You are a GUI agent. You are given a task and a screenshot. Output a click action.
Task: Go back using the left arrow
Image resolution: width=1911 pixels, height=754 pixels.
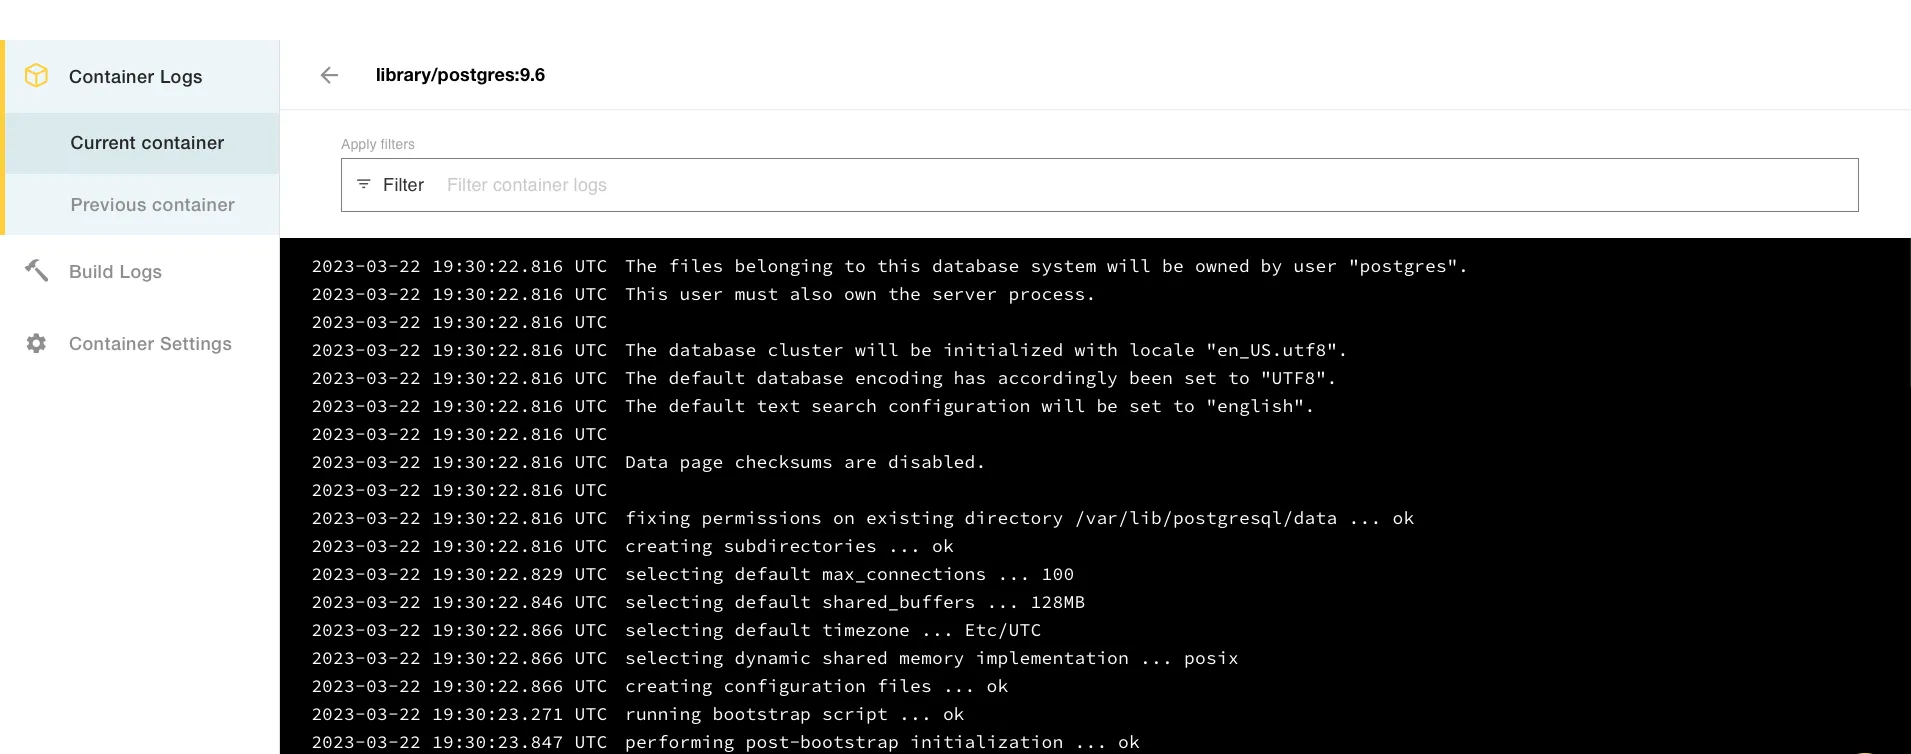click(x=329, y=75)
